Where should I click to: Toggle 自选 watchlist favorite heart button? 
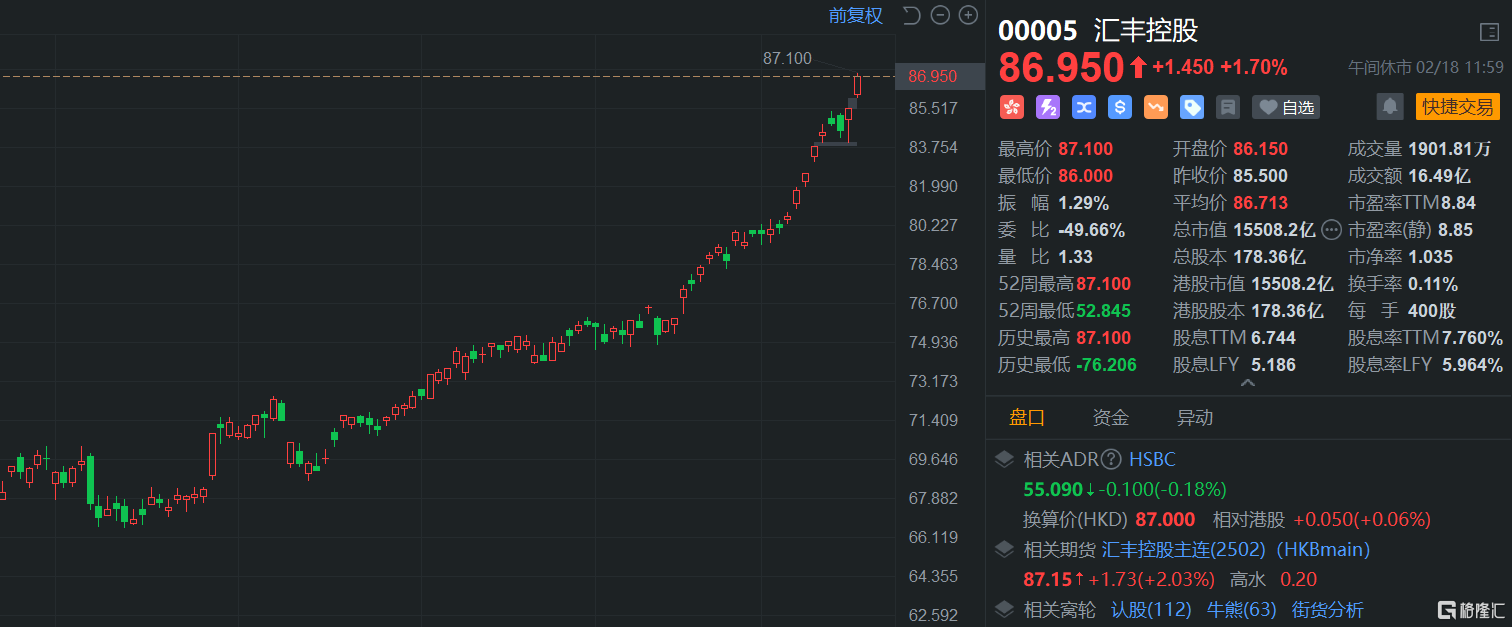click(x=1286, y=107)
